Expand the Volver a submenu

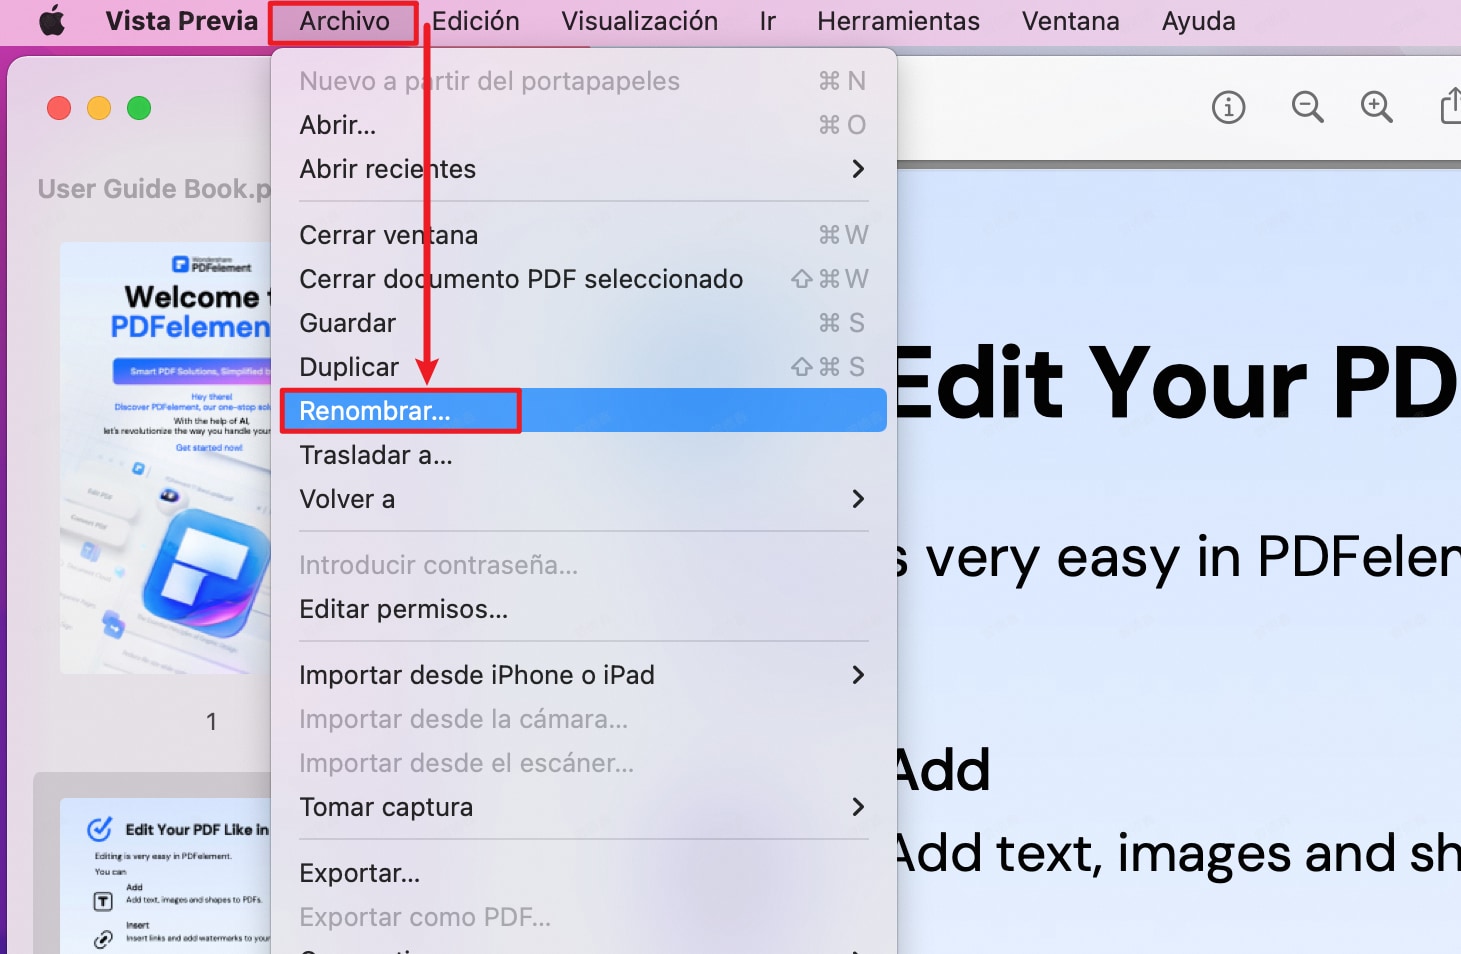pyautogui.click(x=583, y=499)
